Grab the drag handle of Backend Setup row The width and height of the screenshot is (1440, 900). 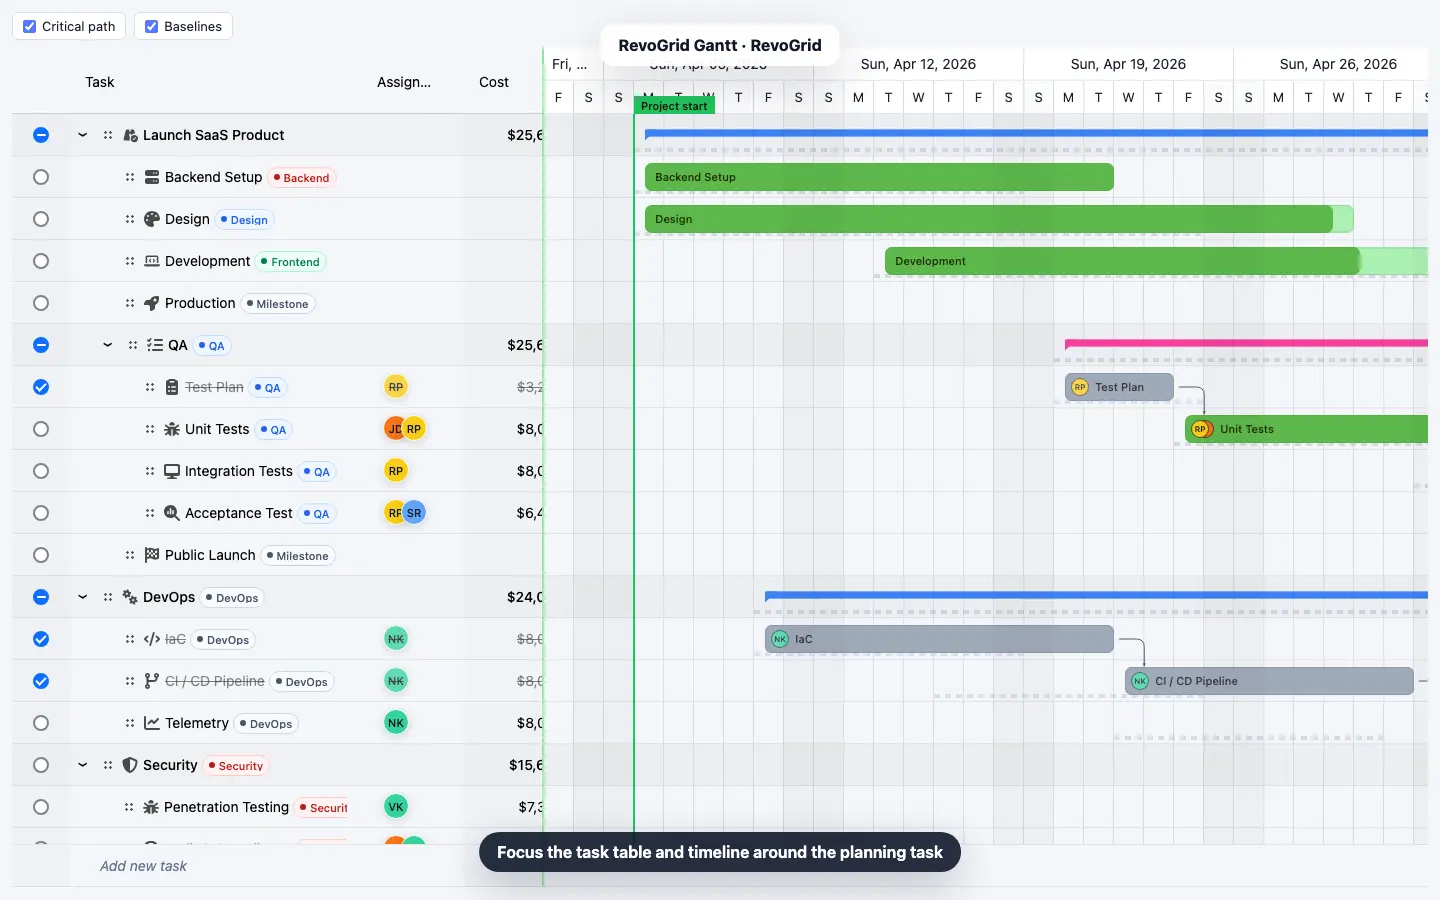click(x=130, y=177)
